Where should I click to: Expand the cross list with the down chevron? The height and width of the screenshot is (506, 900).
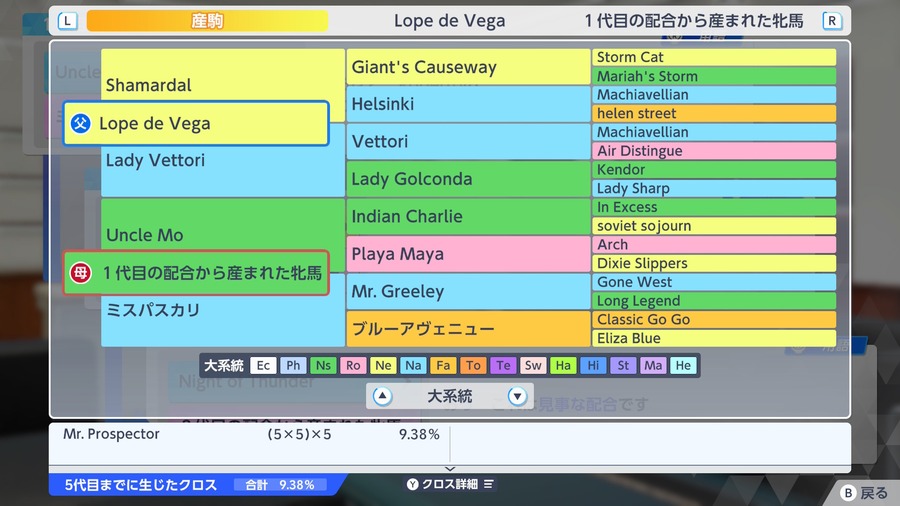(450, 469)
